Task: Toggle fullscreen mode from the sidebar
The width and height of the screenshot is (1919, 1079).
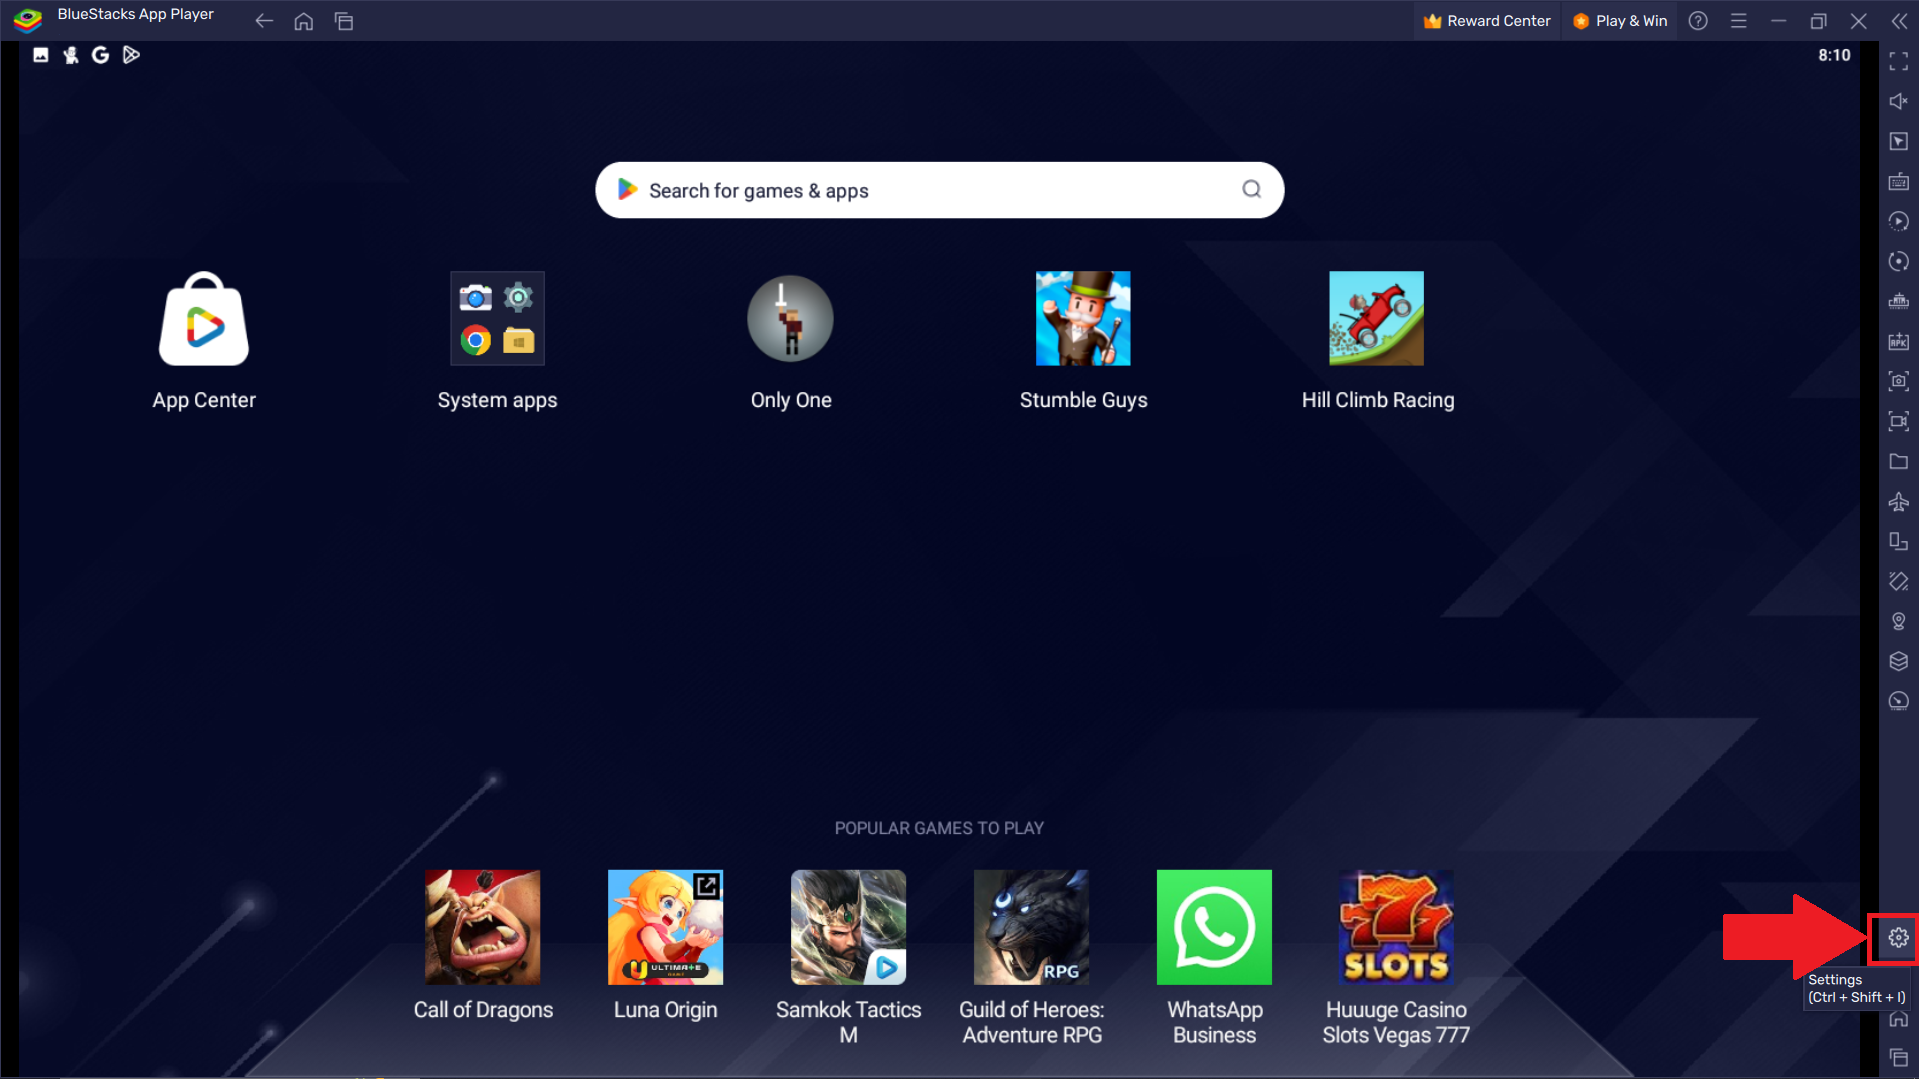Action: pos(1898,62)
